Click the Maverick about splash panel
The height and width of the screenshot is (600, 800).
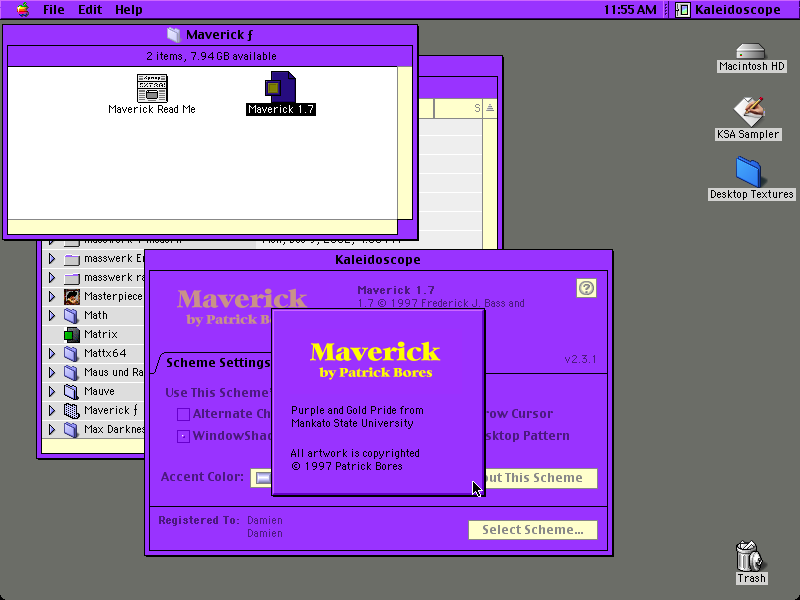tap(378, 402)
